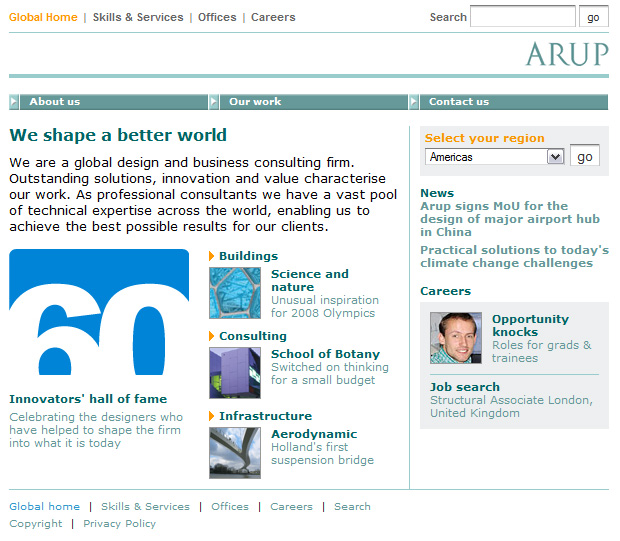
Task: Click the Aerodynamic bridge thumbnail image
Action: click(x=235, y=453)
